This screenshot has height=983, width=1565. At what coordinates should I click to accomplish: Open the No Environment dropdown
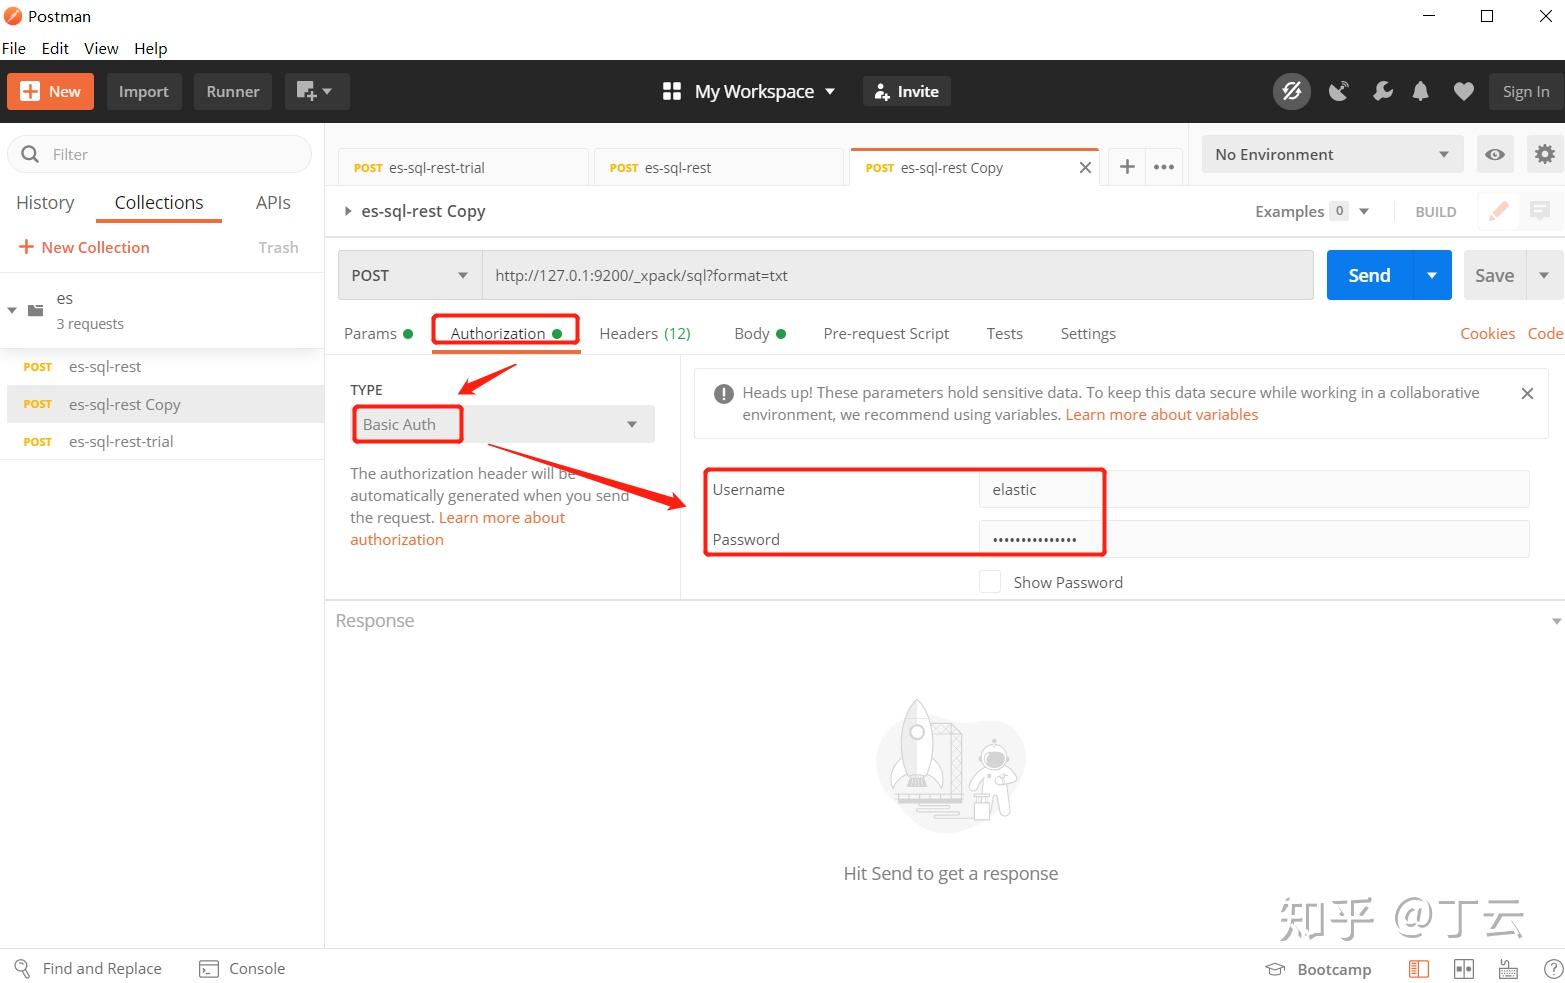pyautogui.click(x=1331, y=154)
